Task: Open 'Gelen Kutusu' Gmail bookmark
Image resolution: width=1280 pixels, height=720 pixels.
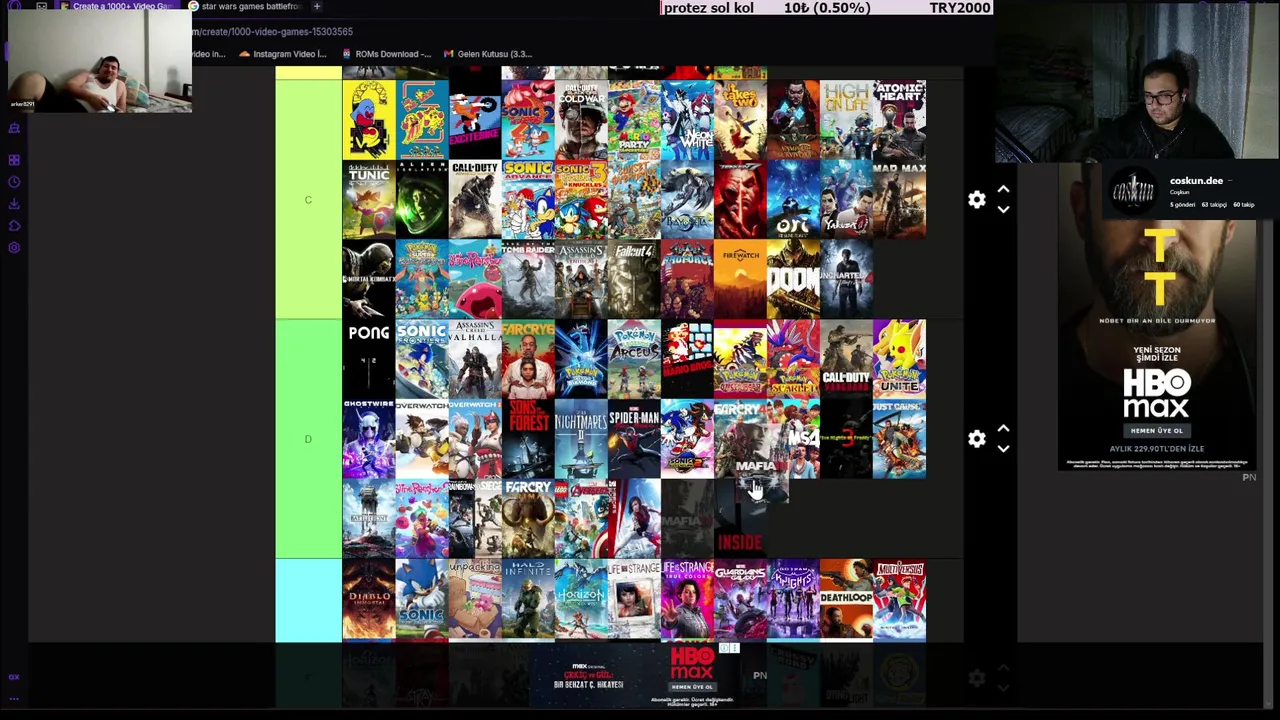Action: [x=488, y=54]
